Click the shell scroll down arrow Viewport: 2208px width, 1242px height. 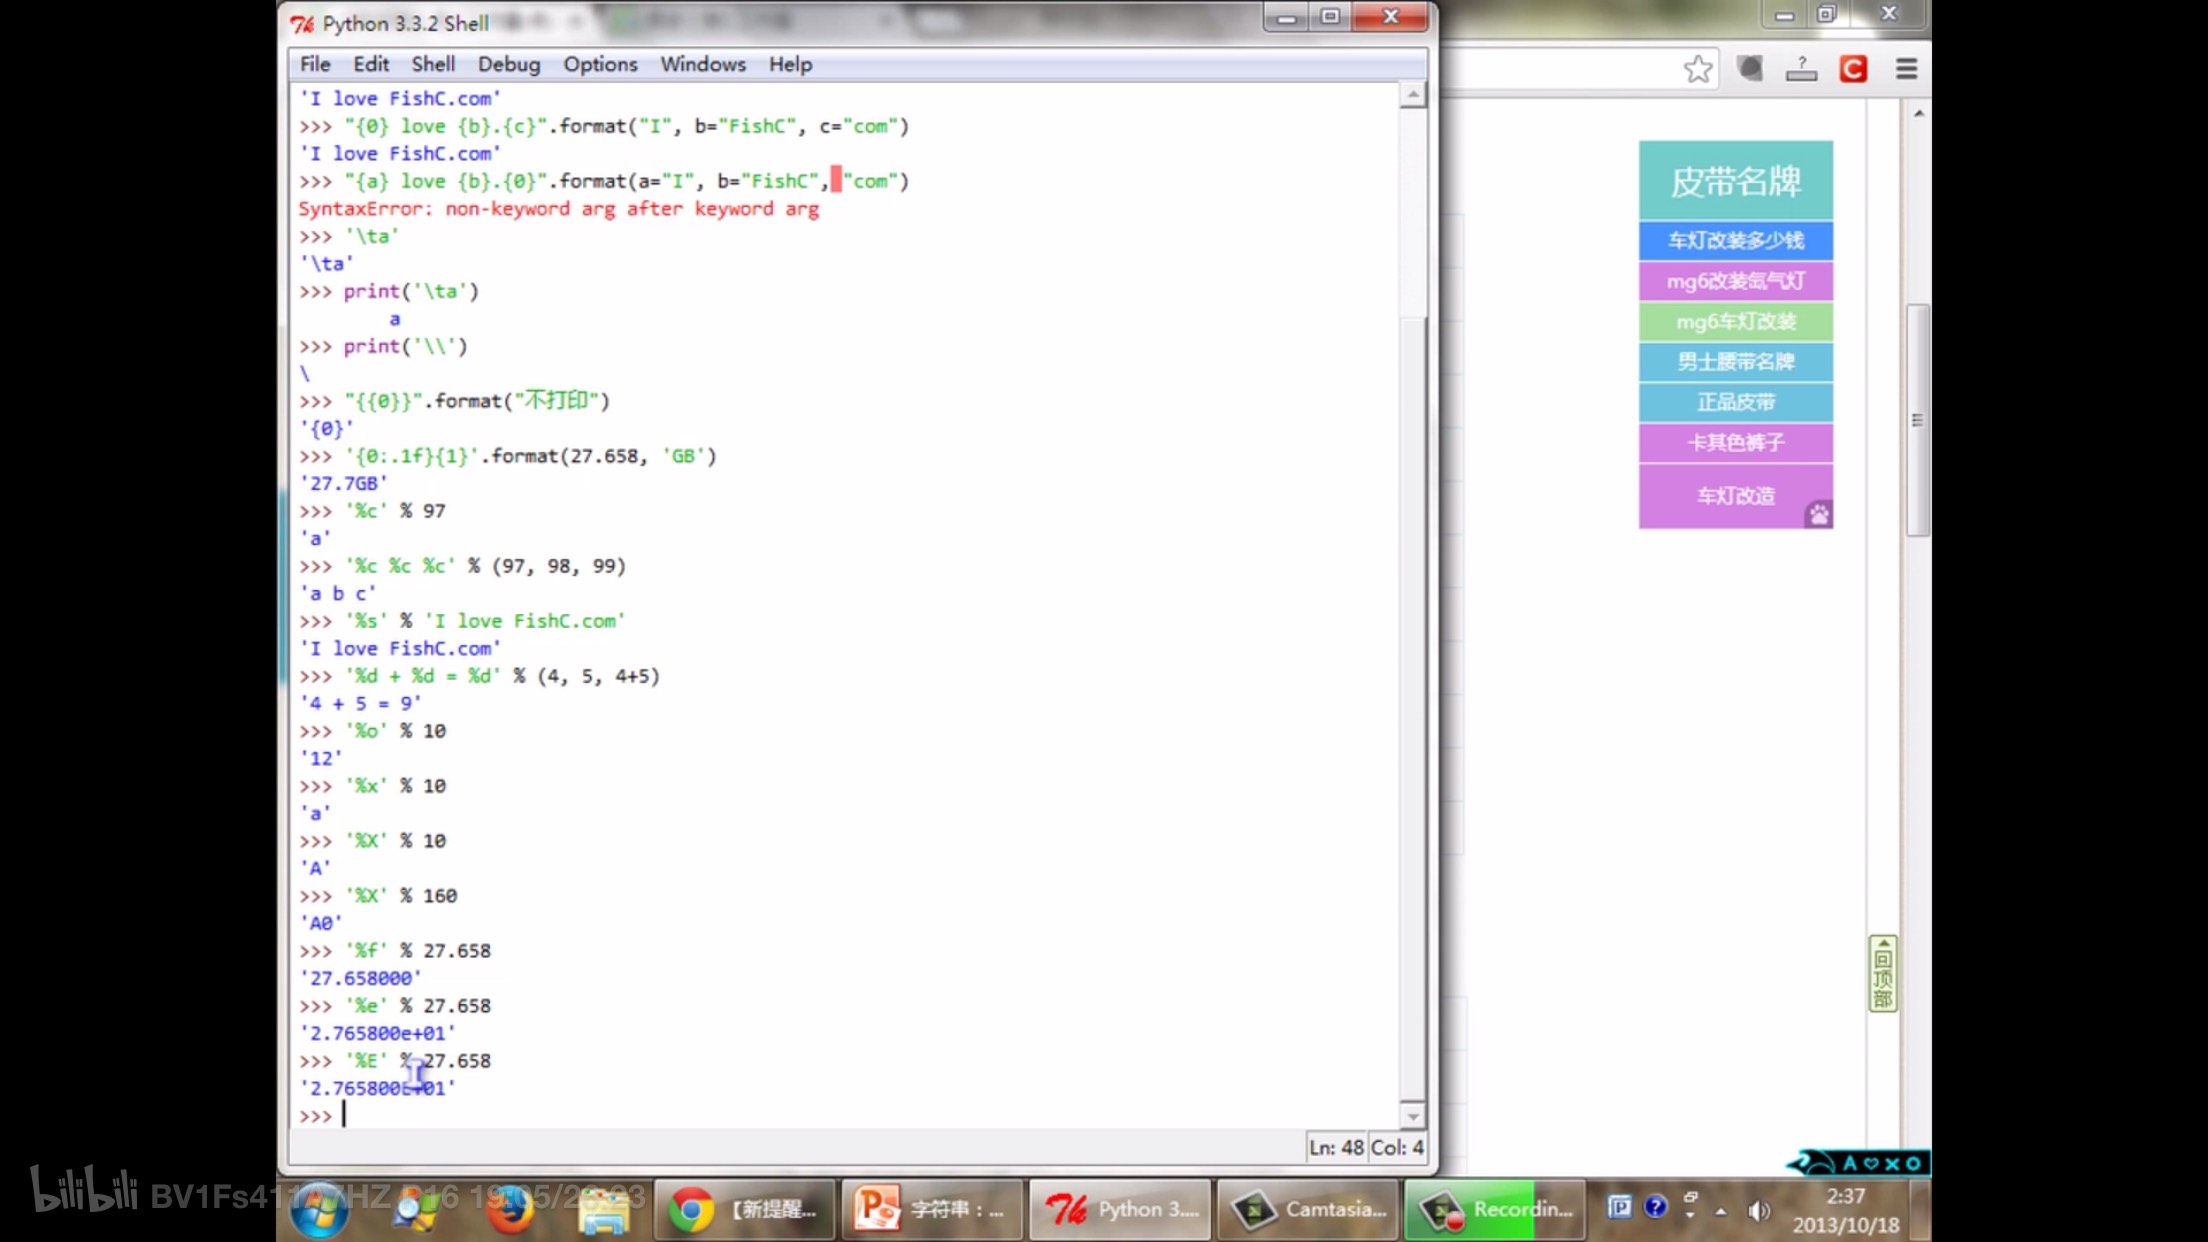pyautogui.click(x=1412, y=1116)
